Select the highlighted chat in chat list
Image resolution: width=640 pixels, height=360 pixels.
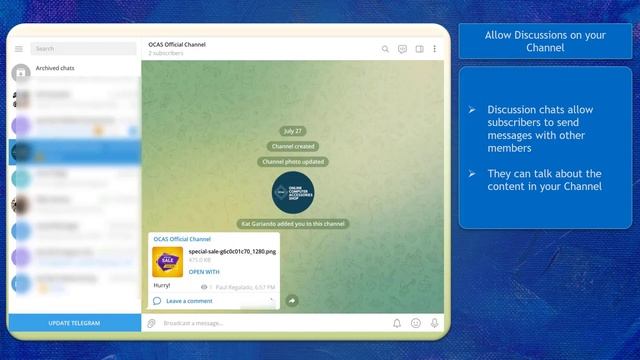[75, 152]
